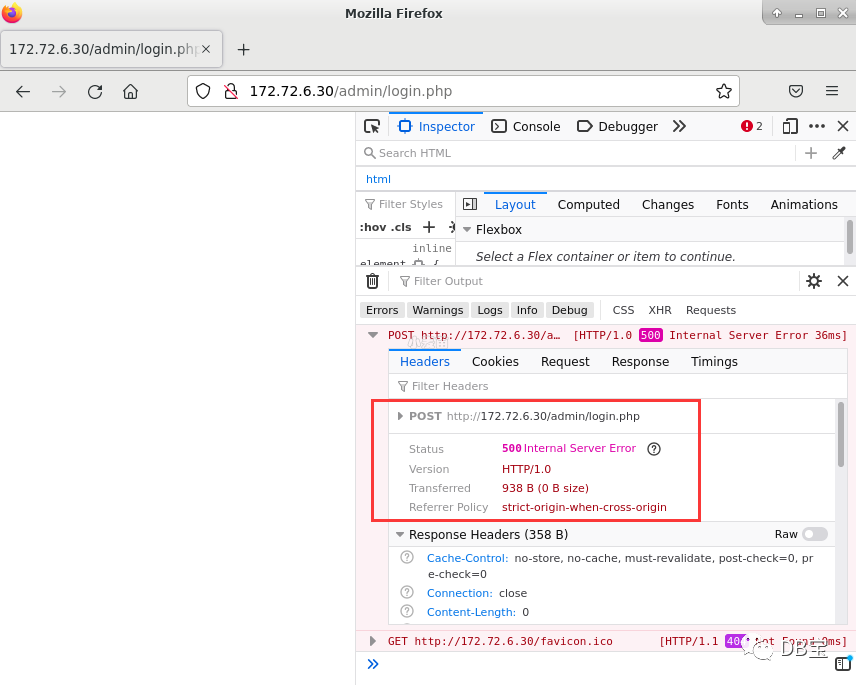Click the forward navigation arrow

(59, 92)
